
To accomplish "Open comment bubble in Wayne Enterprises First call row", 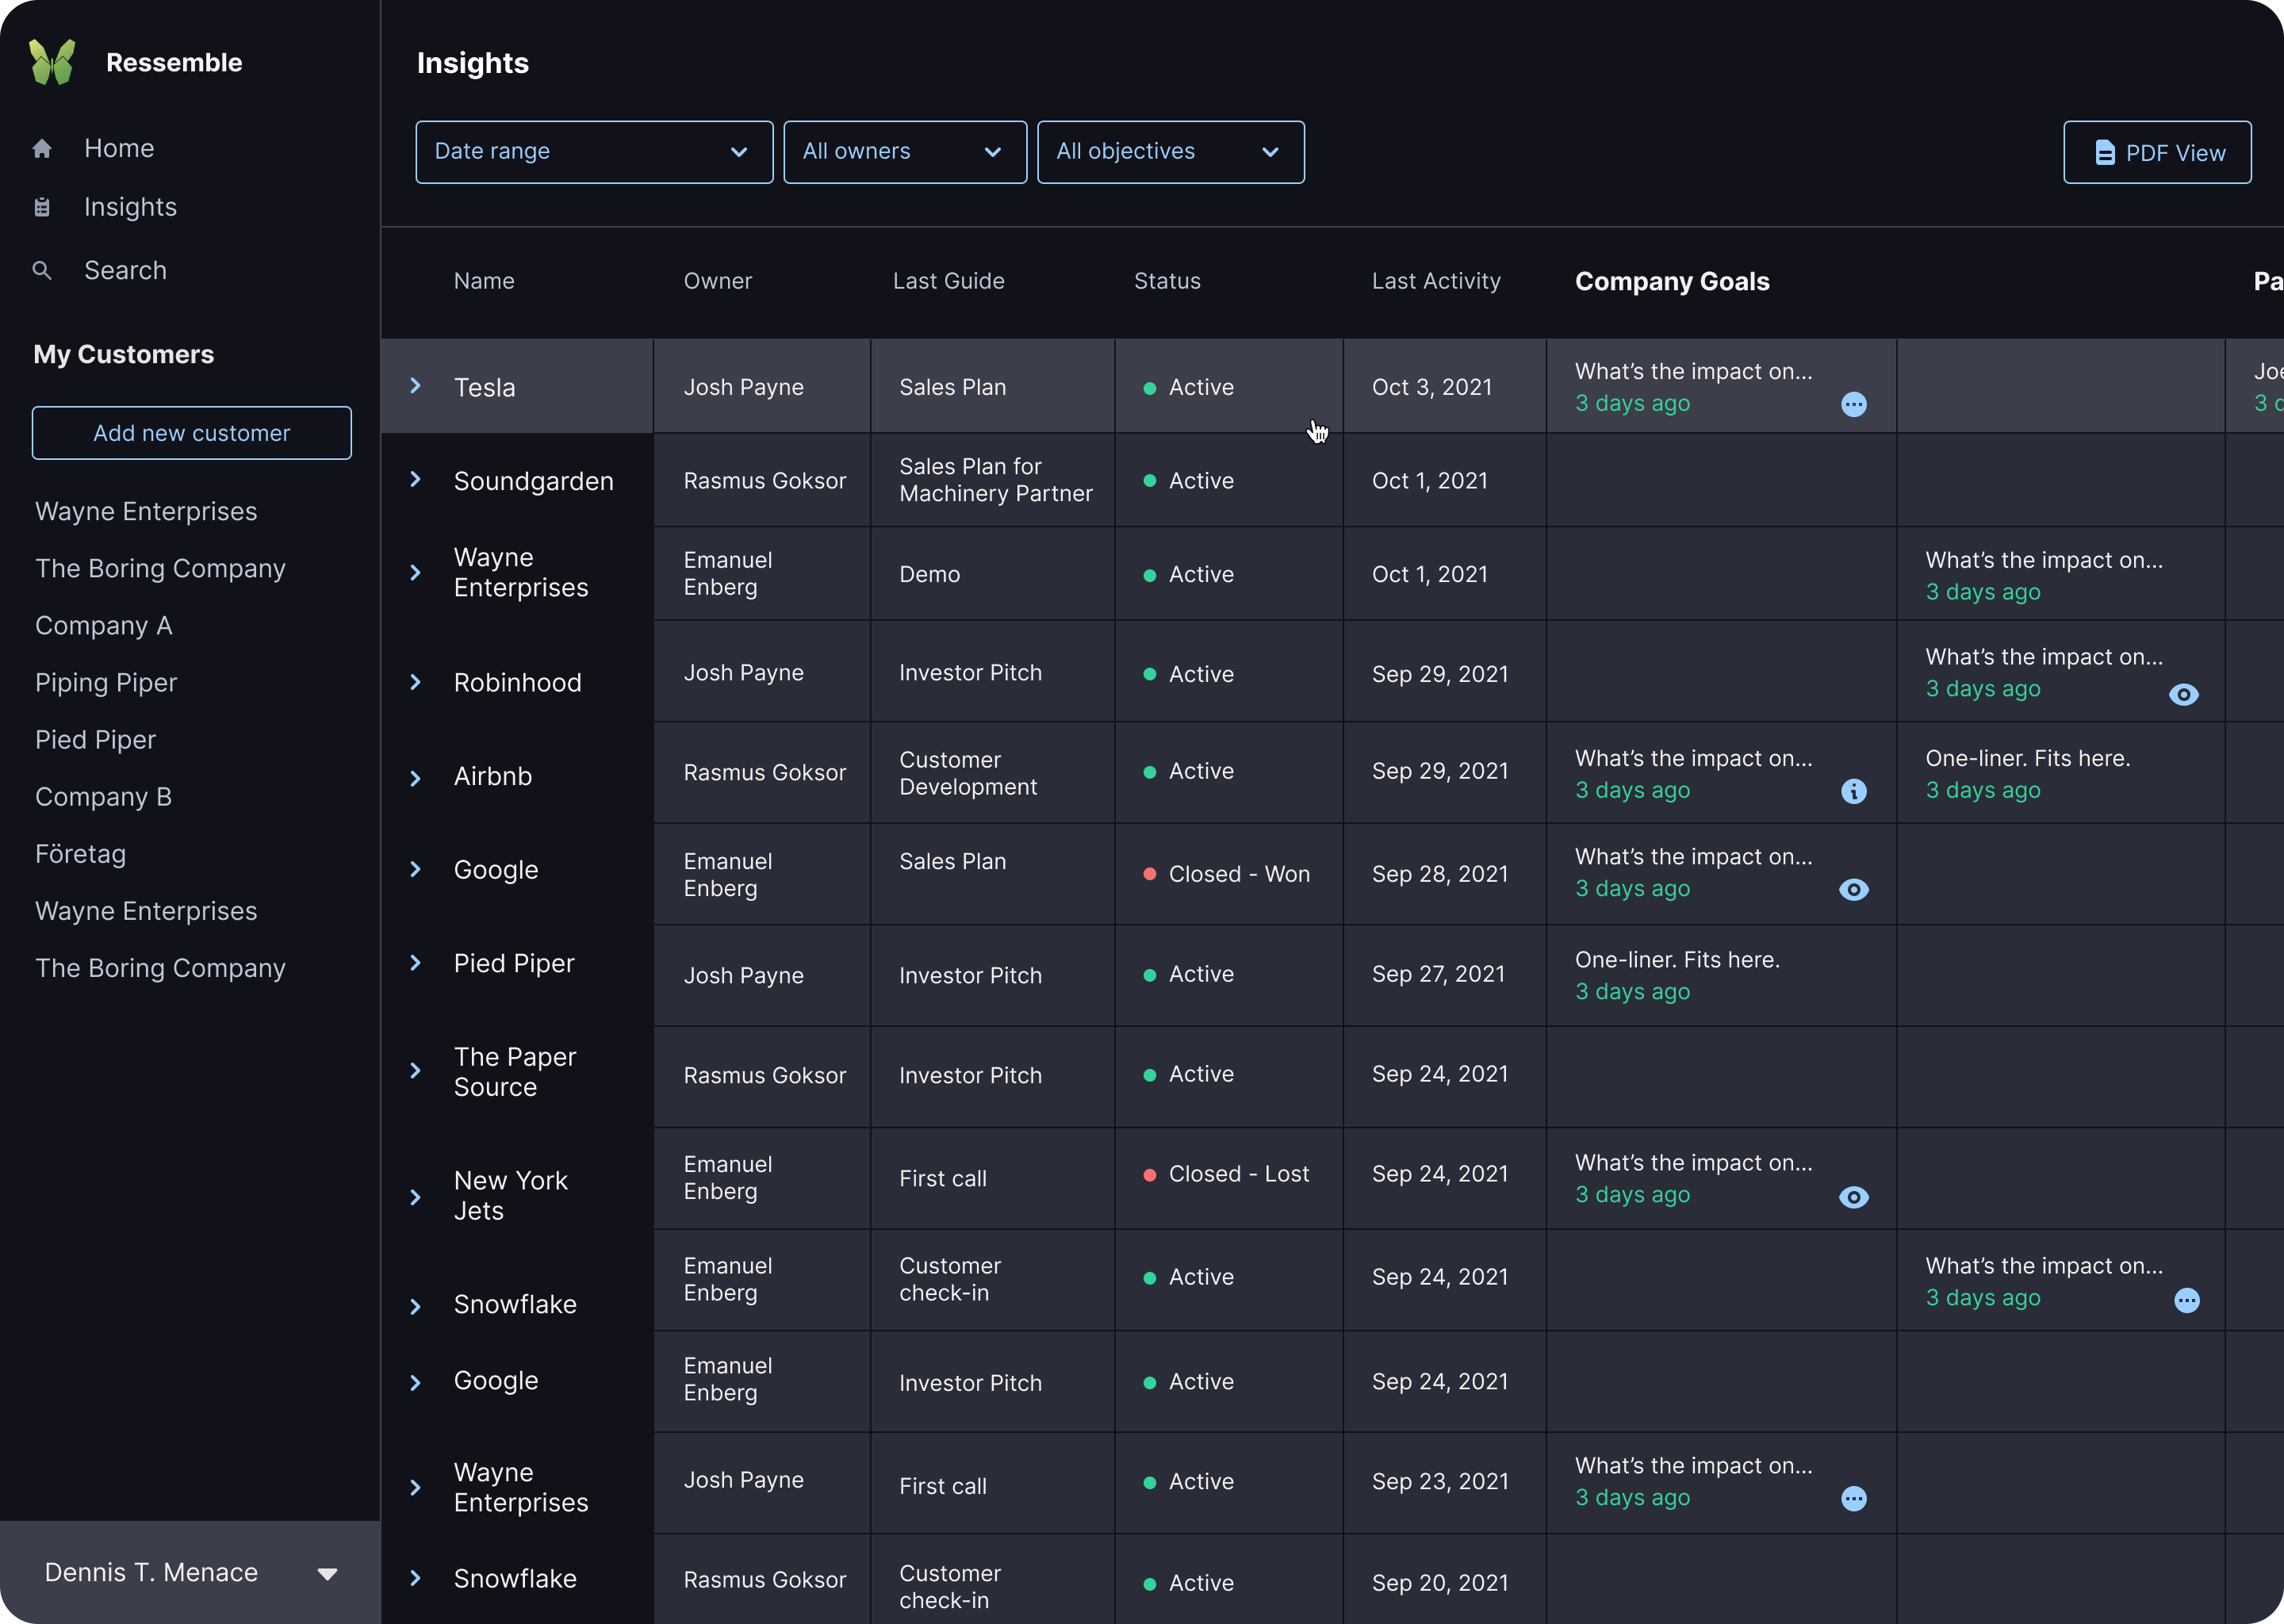I will tap(1854, 1498).
